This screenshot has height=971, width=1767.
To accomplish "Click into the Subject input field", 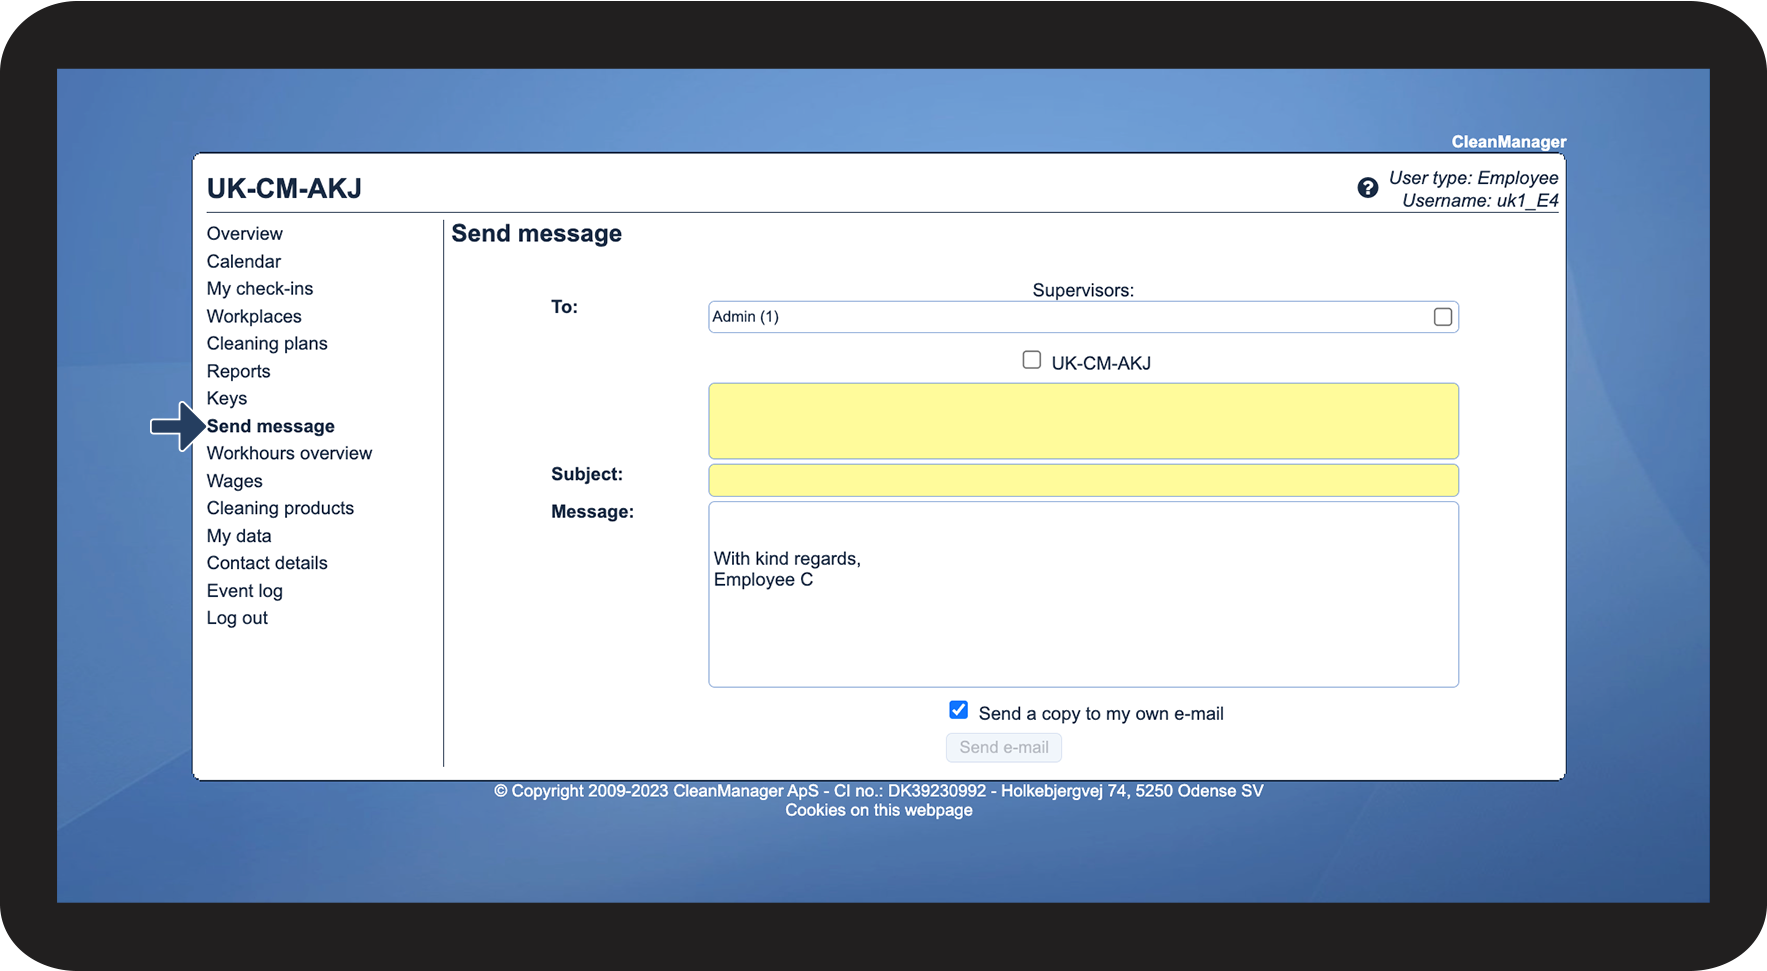I will 1082,480.
